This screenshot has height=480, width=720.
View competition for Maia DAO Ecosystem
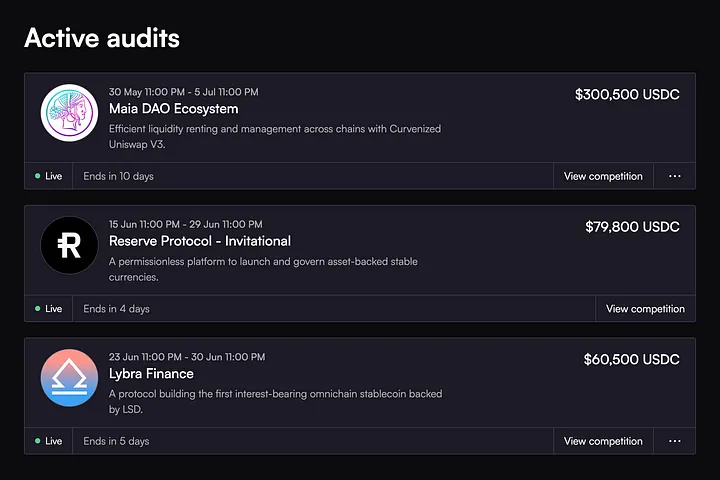coord(603,176)
